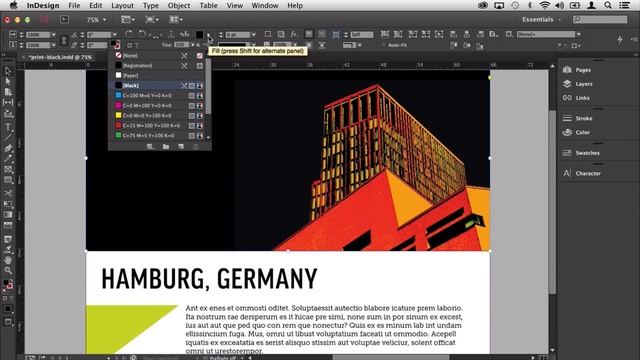Select the Selection tool arrow
Screen dimensions: 640x360
pos(8,71)
